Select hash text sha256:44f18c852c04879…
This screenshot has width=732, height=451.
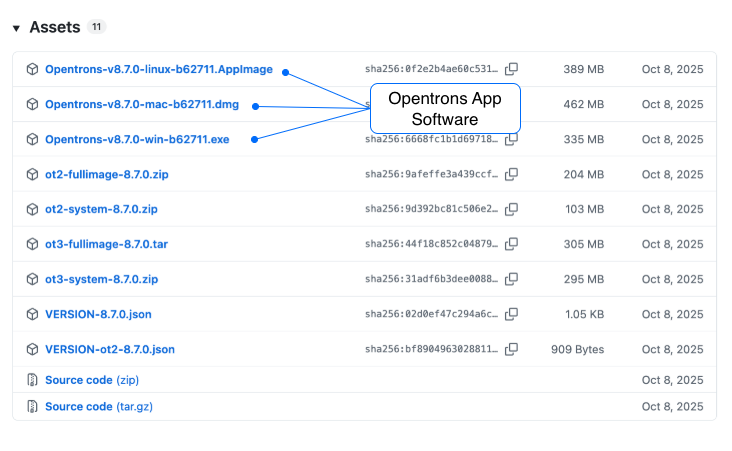(x=432, y=244)
